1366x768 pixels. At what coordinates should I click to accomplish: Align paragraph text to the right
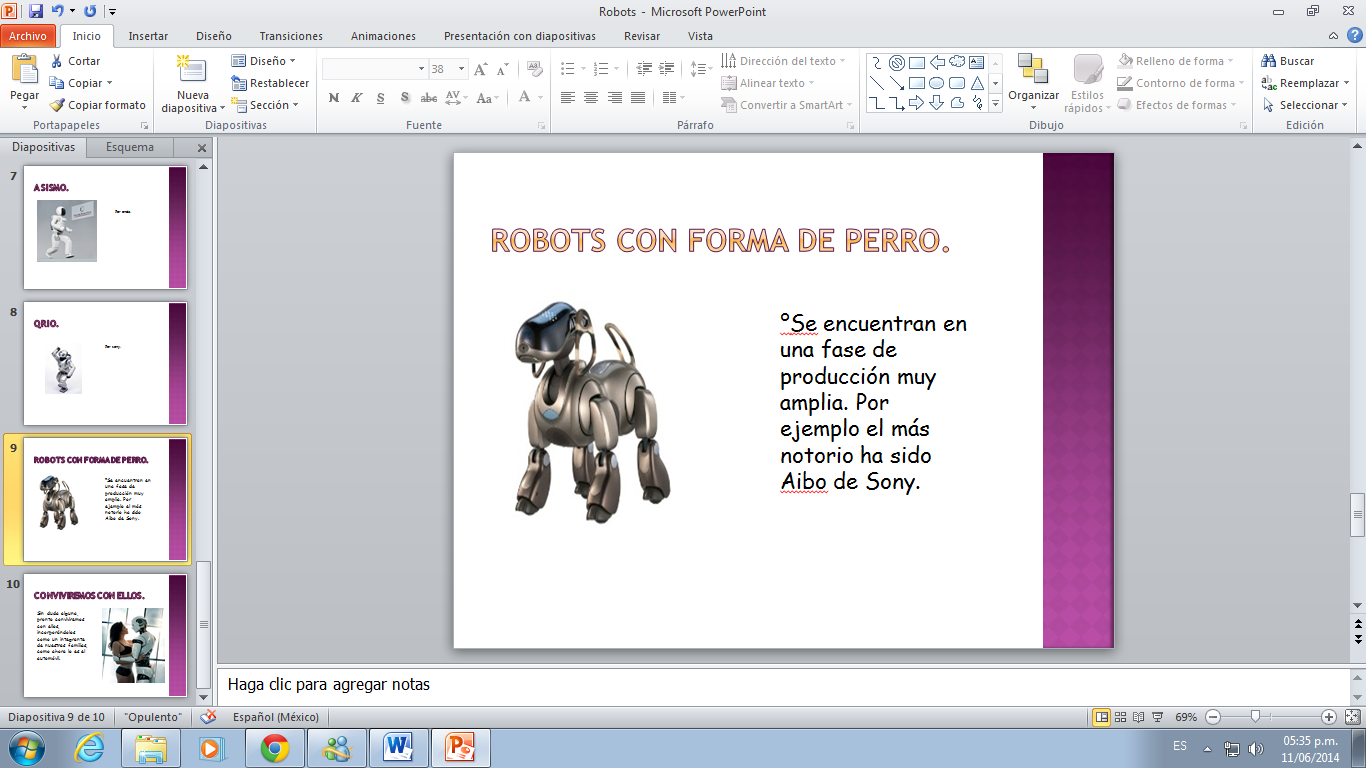(x=614, y=98)
